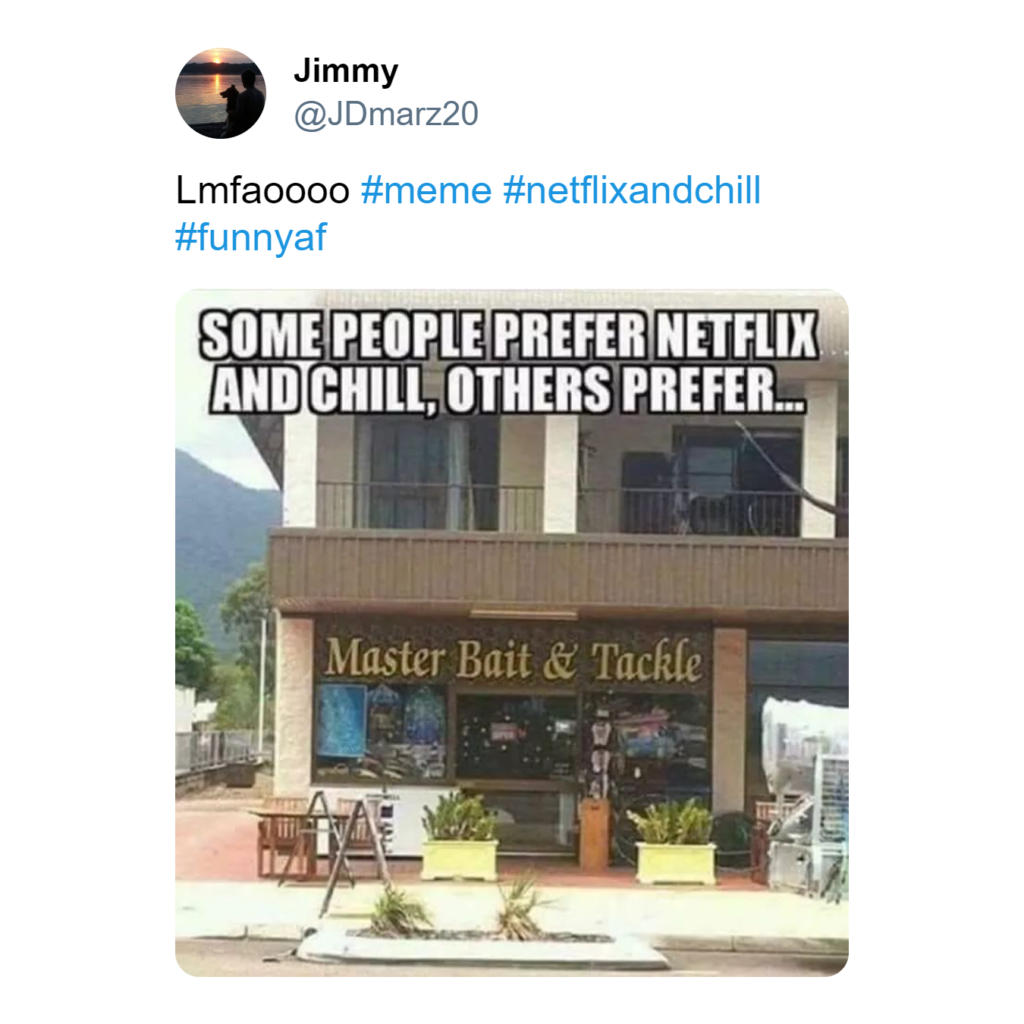Click the Master Bait & Tackle sign
Image resolution: width=1024 pixels, height=1024 pixels.
pos(513,658)
